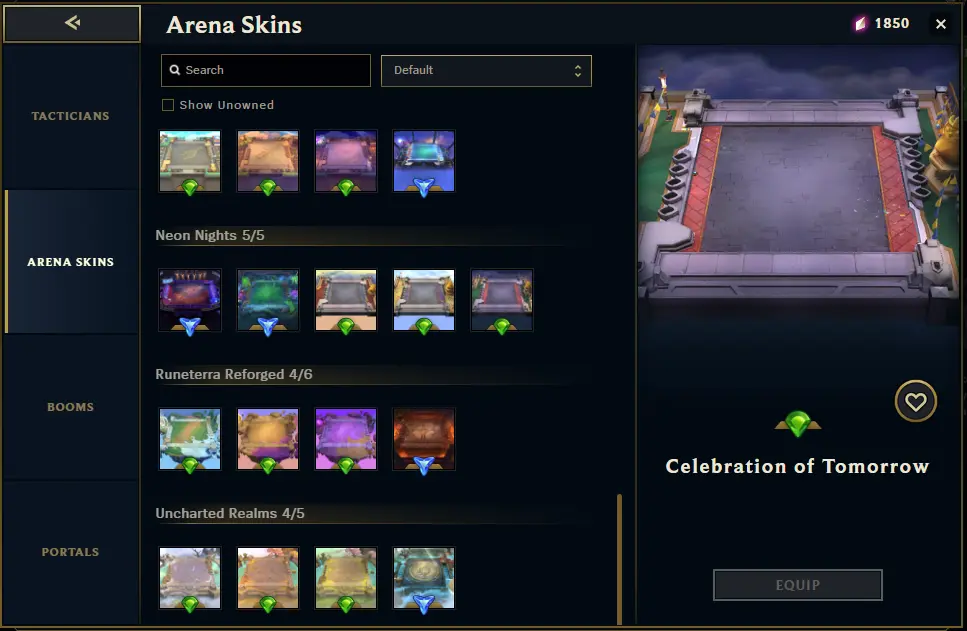The height and width of the screenshot is (631, 967).
Task: Choose the blue glowing arena in top row
Action: click(424, 161)
